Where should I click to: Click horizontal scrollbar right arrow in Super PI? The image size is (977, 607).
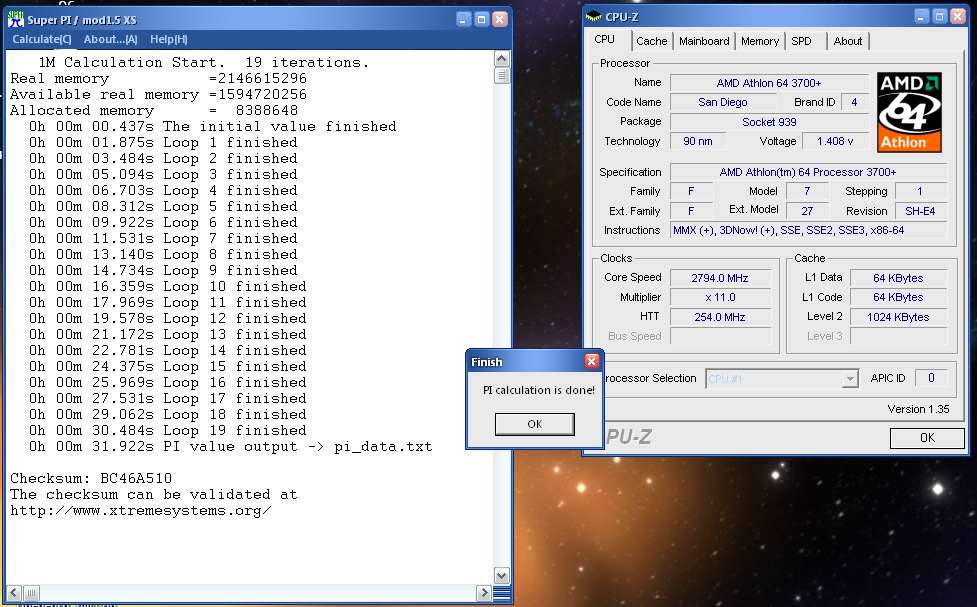(484, 593)
